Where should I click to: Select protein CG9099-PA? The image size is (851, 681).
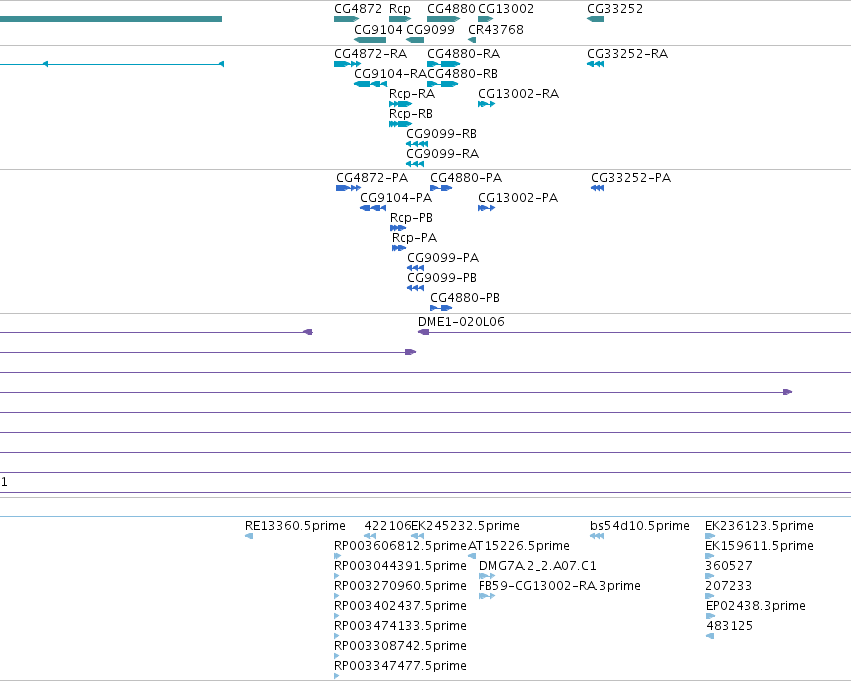click(443, 258)
